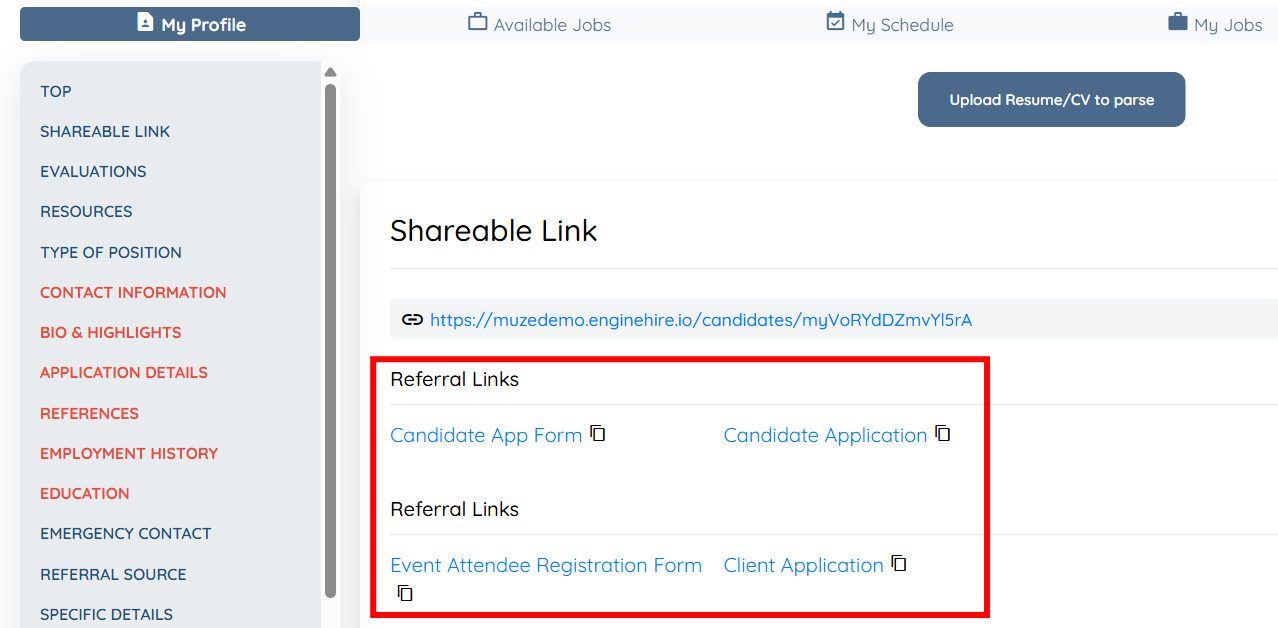Screen dimensions: 1278x628
Task: Open Event Attendee Registration Form link
Action: pyautogui.click(x=546, y=565)
